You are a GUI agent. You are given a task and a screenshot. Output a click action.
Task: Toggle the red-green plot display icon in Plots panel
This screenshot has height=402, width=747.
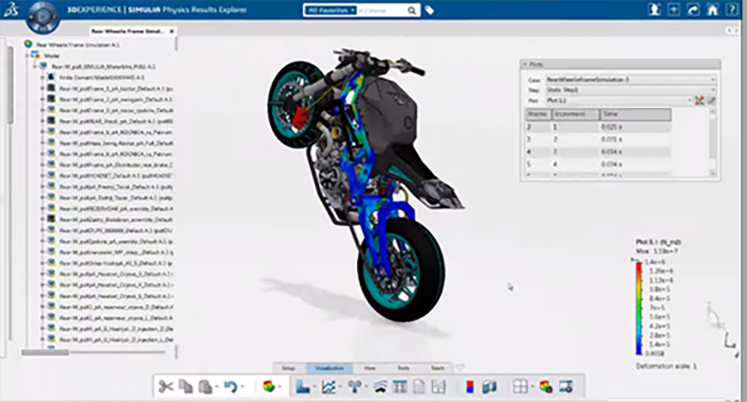click(700, 100)
